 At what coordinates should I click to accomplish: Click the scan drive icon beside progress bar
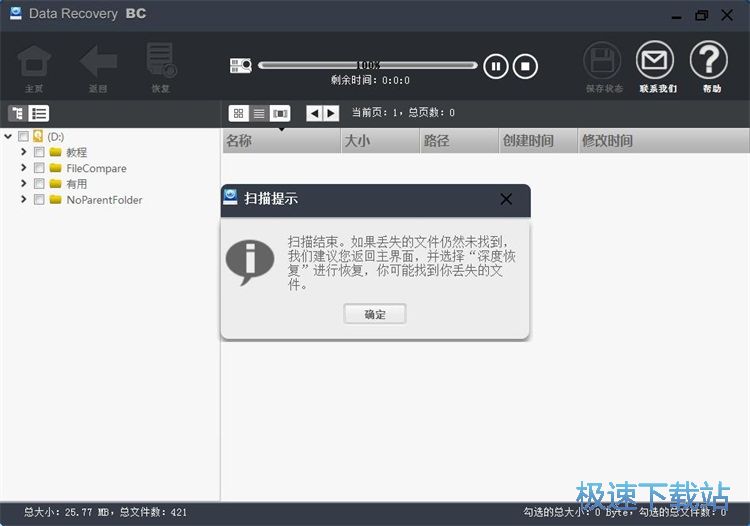point(241,66)
